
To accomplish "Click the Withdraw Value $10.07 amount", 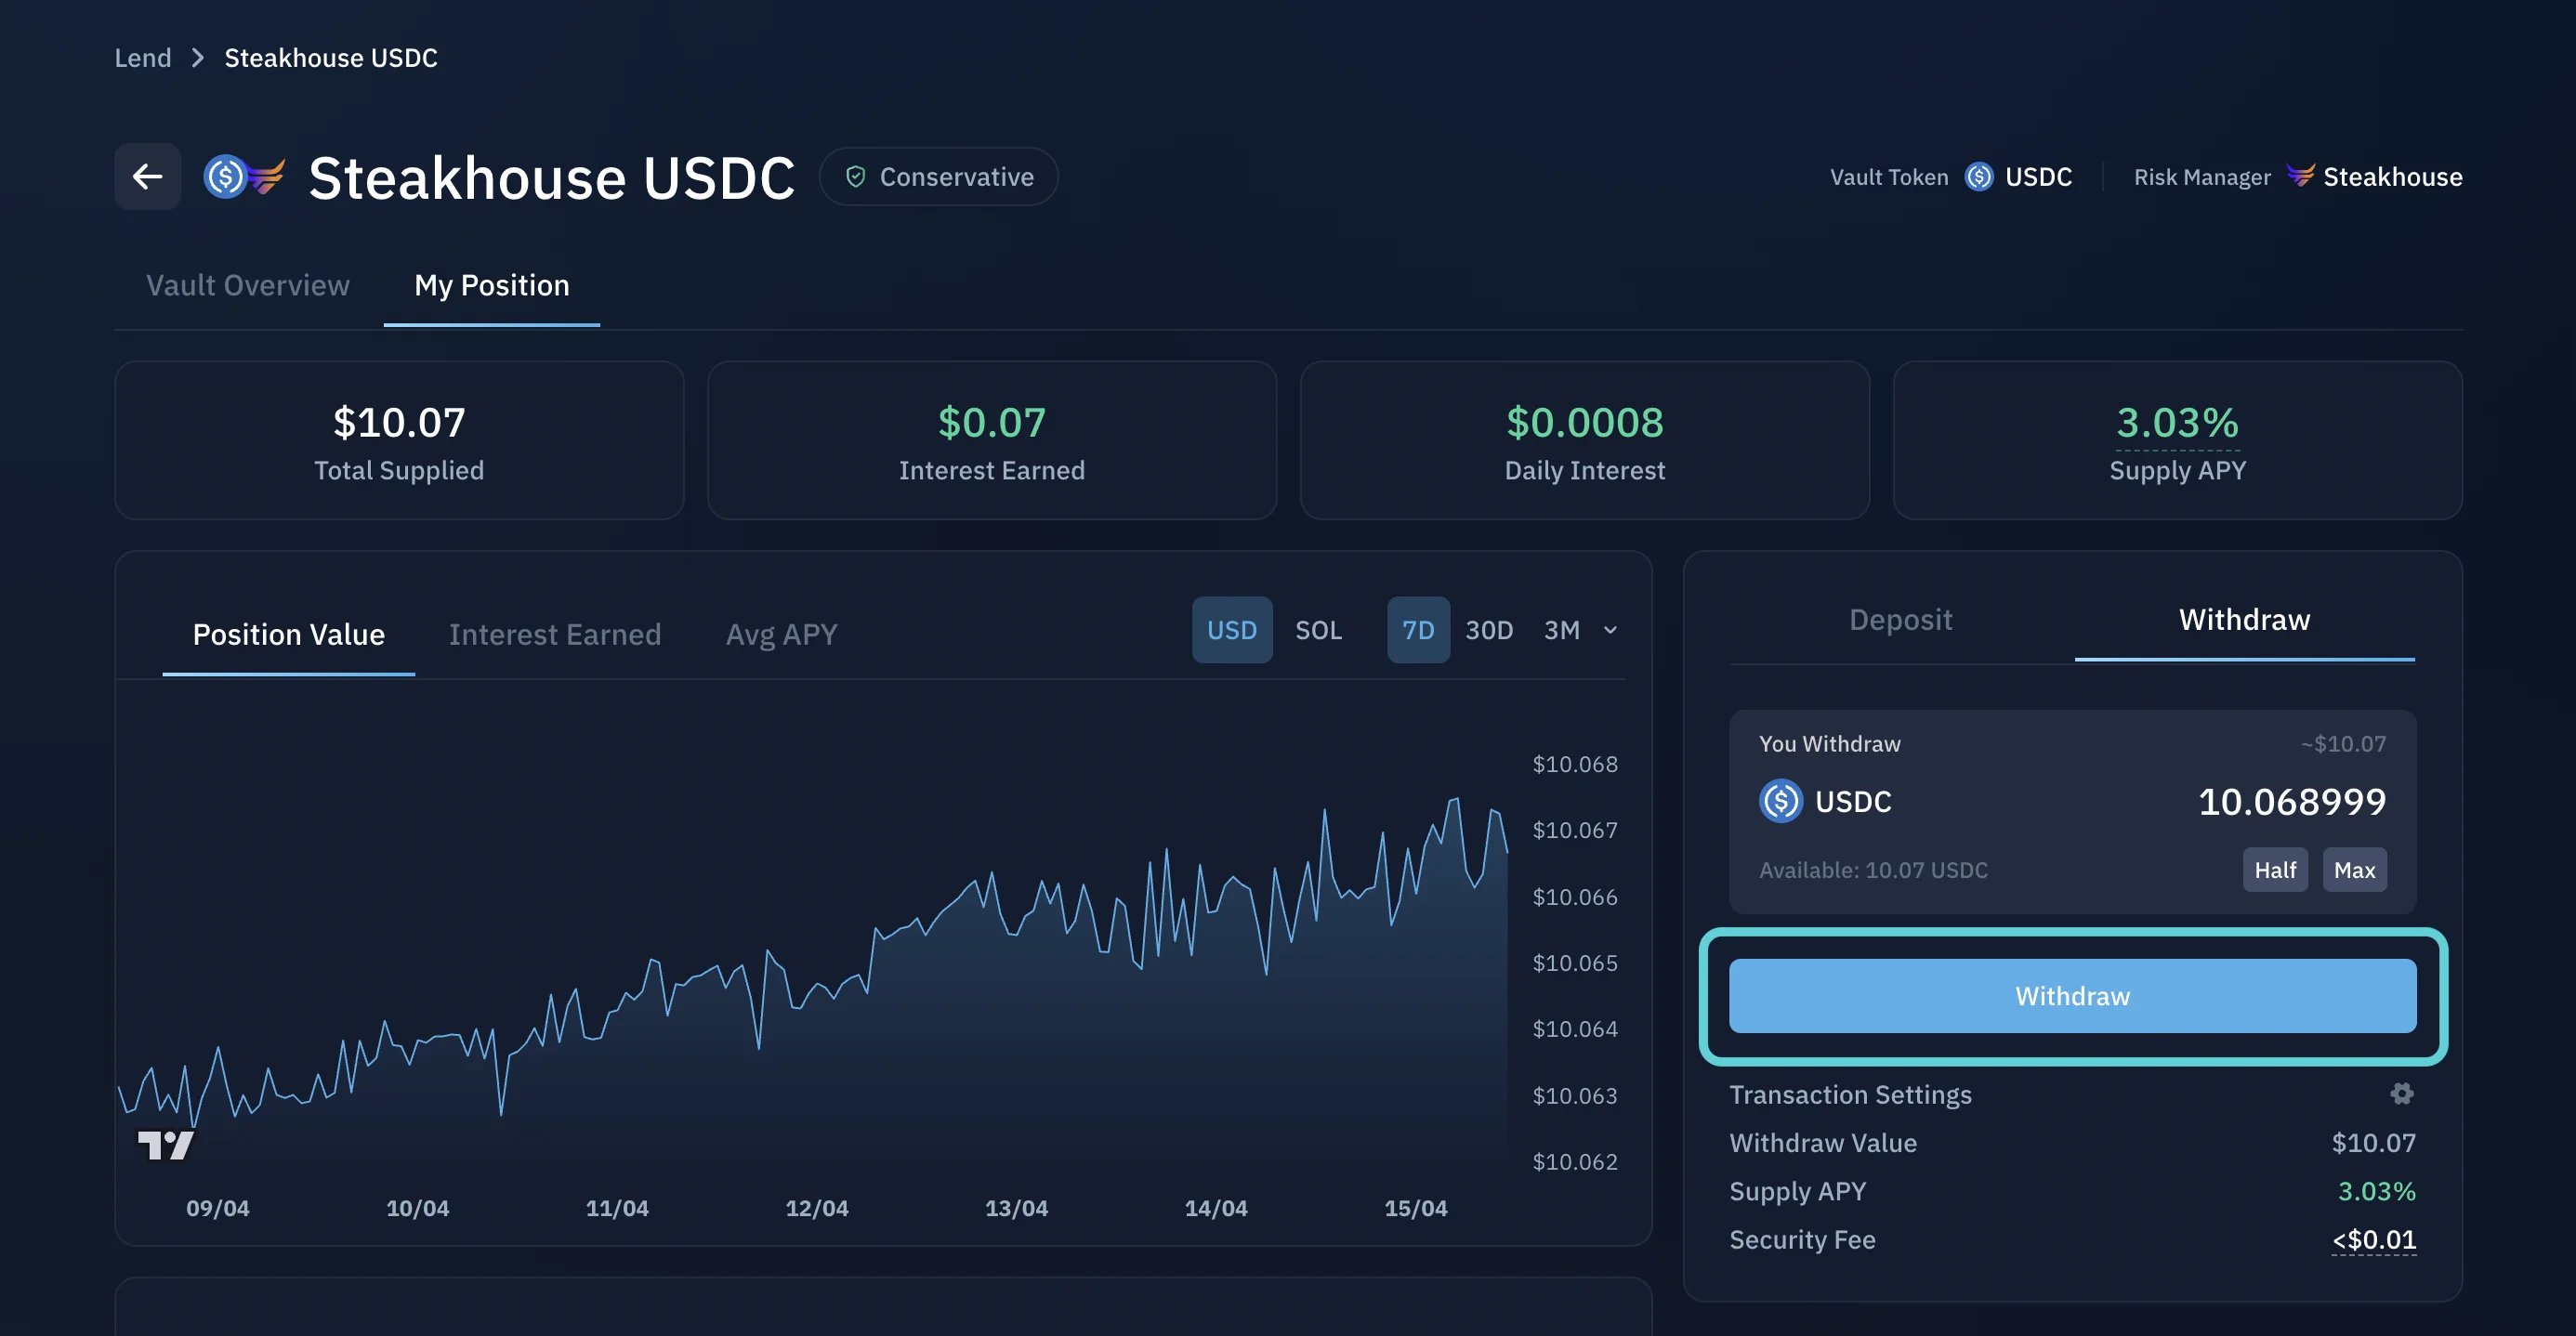I will click(x=2373, y=1143).
